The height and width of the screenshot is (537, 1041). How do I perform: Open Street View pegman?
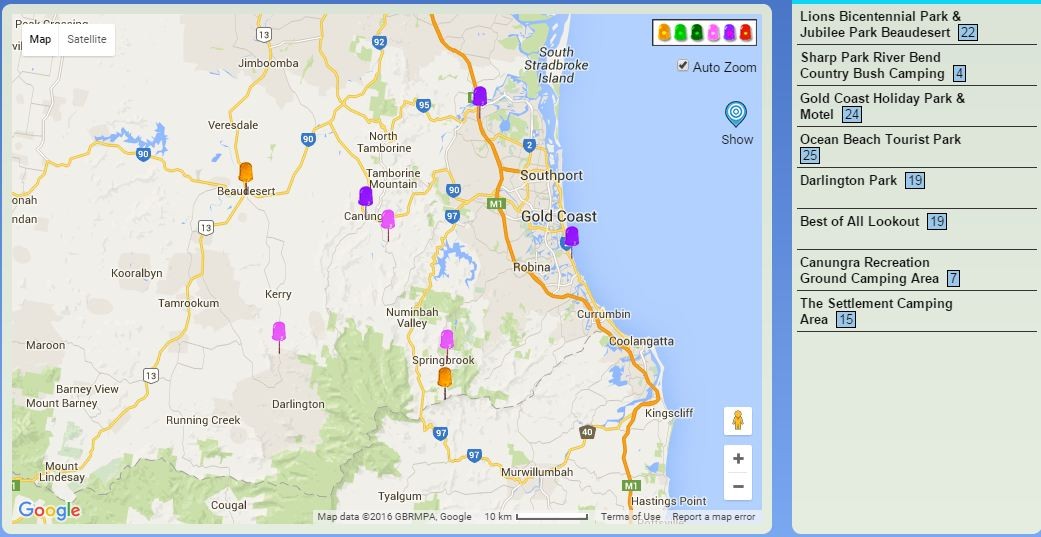pyautogui.click(x=738, y=421)
